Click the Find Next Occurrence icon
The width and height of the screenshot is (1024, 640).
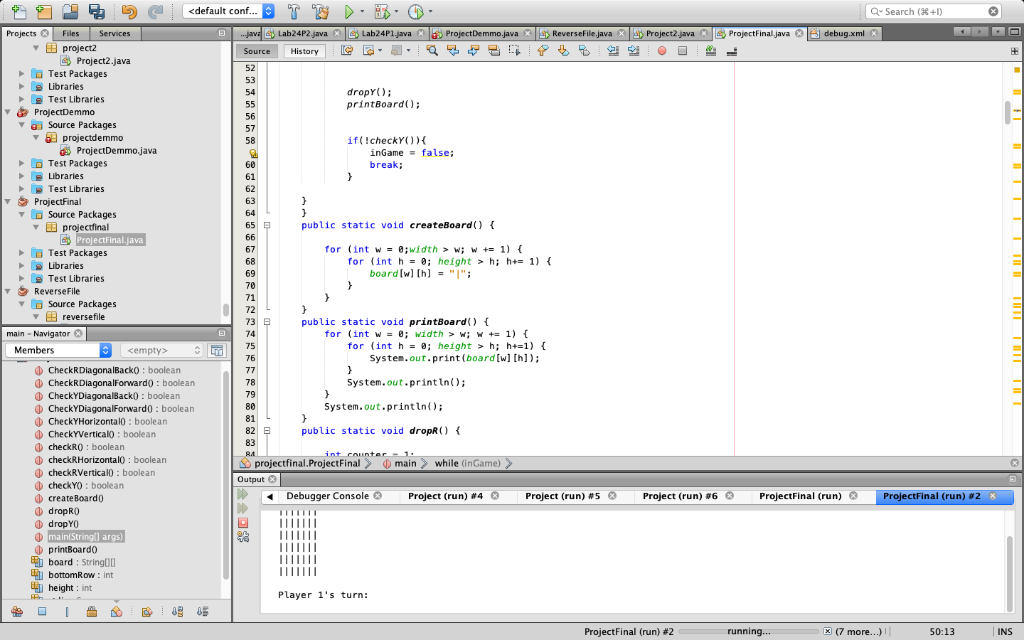(x=473, y=50)
